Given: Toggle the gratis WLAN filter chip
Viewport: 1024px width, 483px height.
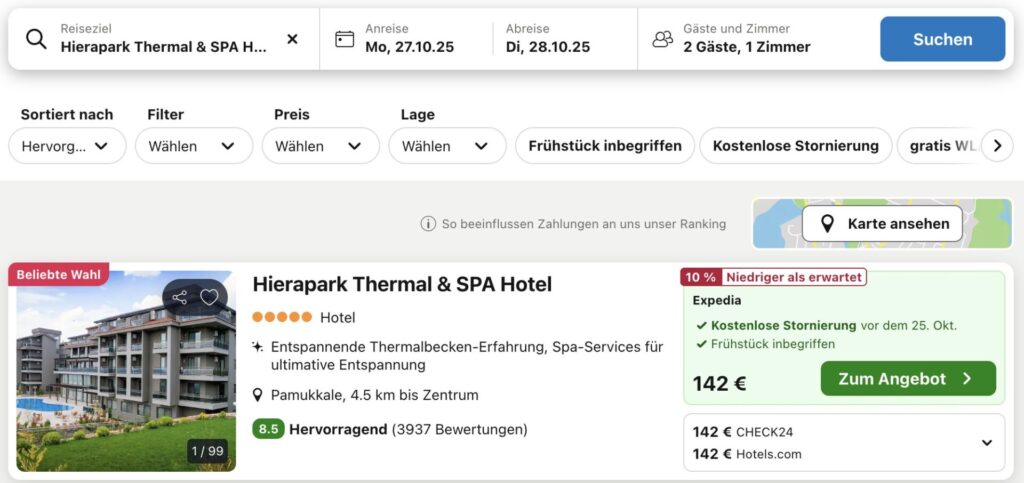Looking at the screenshot, I should point(940,146).
